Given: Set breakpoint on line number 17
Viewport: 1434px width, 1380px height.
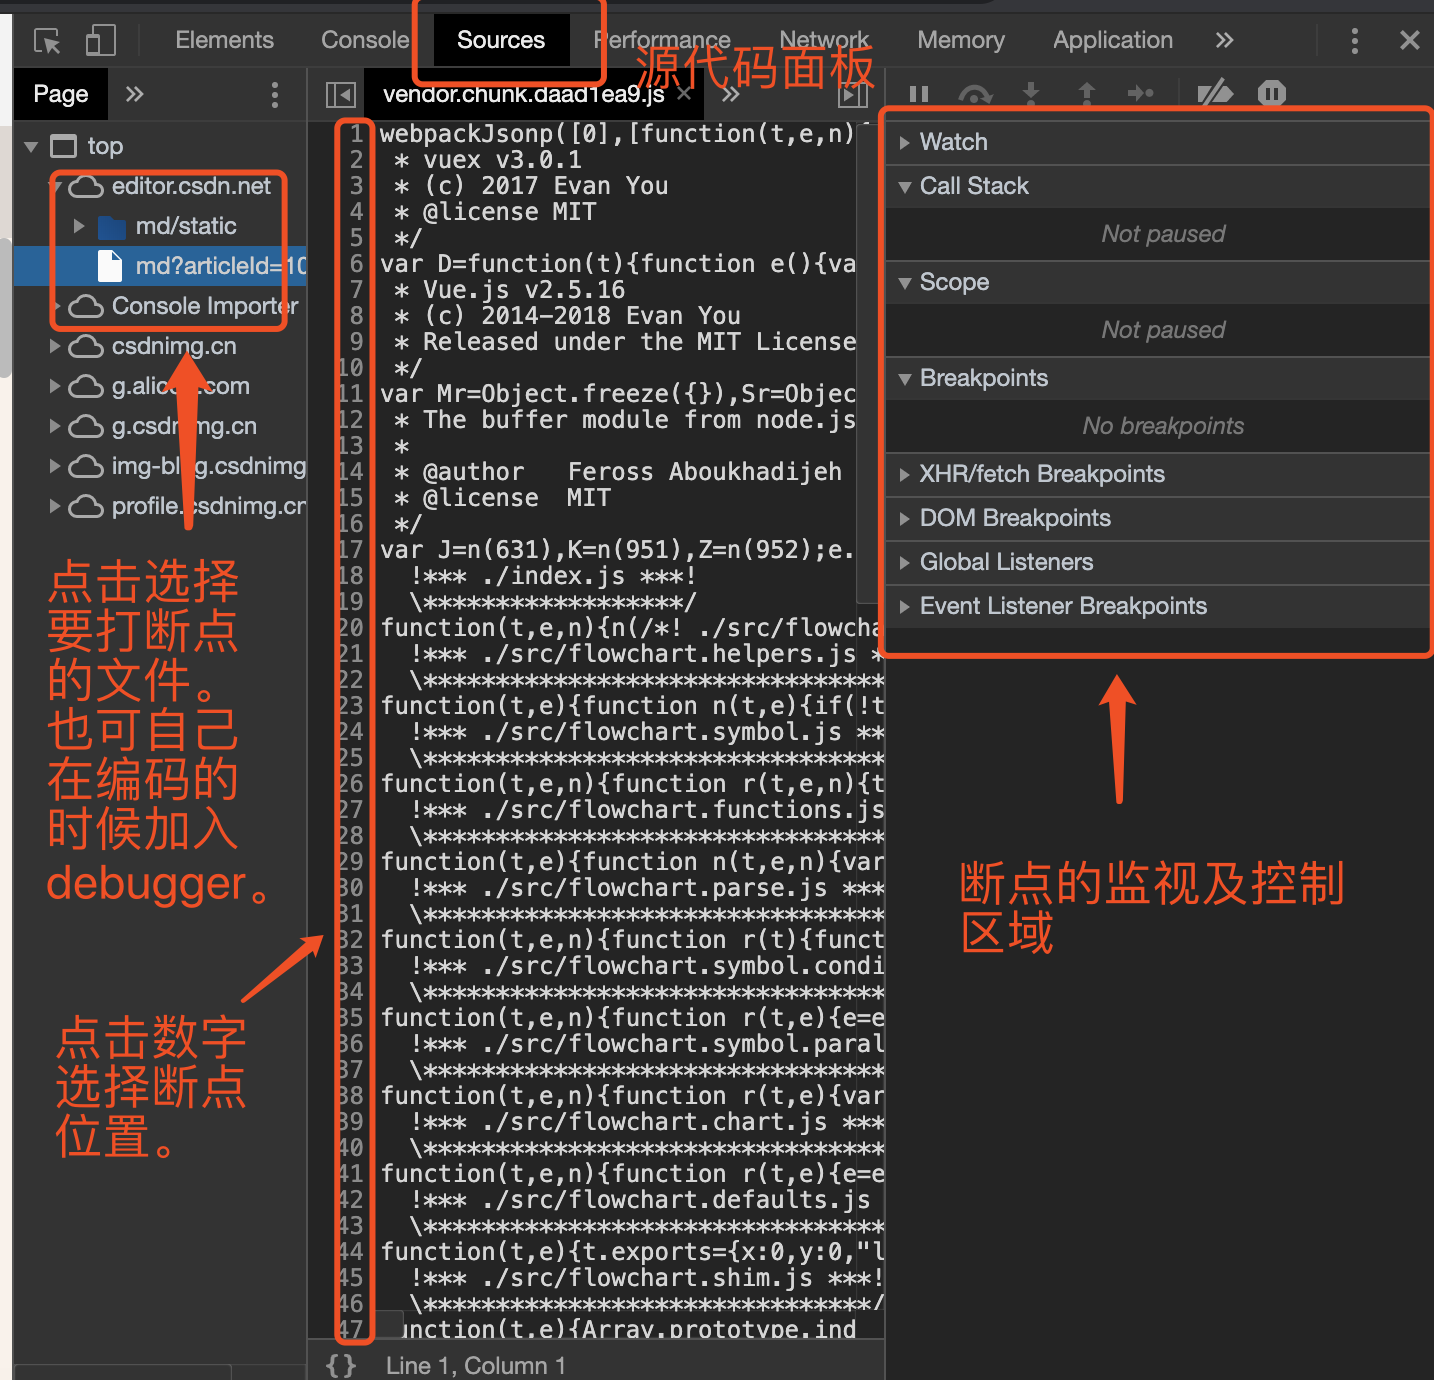Looking at the screenshot, I should pyautogui.click(x=351, y=550).
